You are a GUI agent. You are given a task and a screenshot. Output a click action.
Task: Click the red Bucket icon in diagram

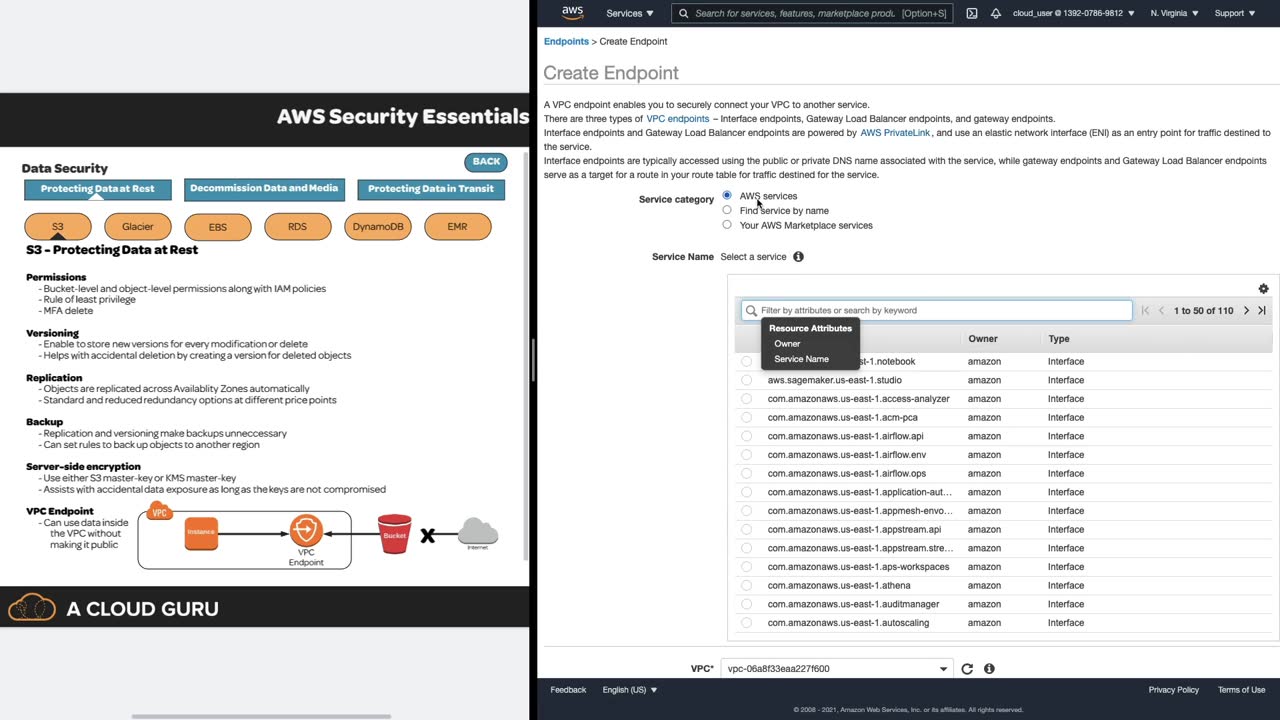pos(395,534)
